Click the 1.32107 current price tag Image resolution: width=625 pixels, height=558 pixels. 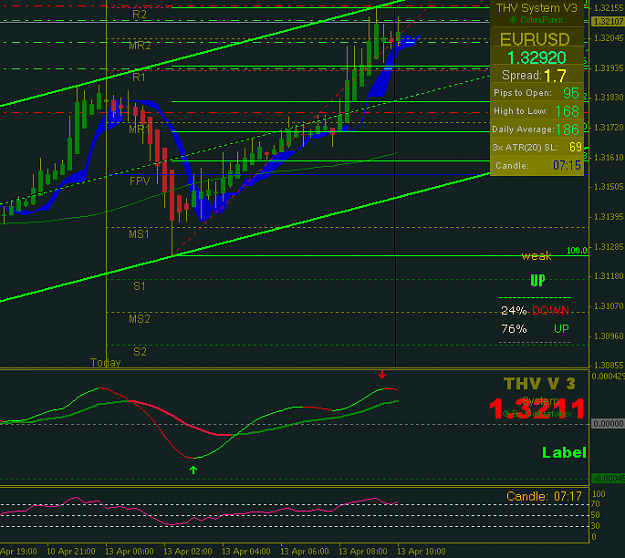(608, 22)
